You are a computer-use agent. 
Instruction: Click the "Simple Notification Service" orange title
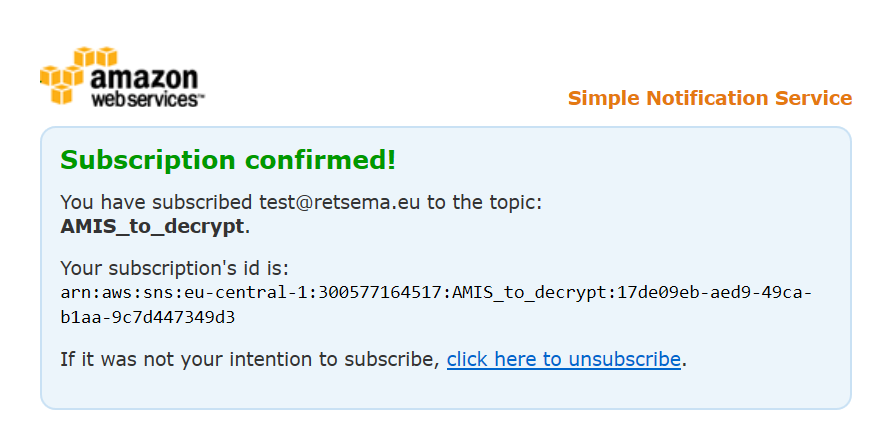(x=709, y=98)
